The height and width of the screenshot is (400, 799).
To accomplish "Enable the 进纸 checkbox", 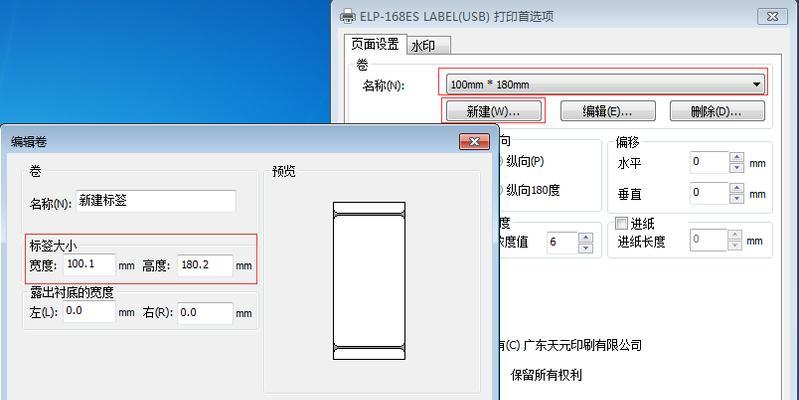I will (621, 223).
